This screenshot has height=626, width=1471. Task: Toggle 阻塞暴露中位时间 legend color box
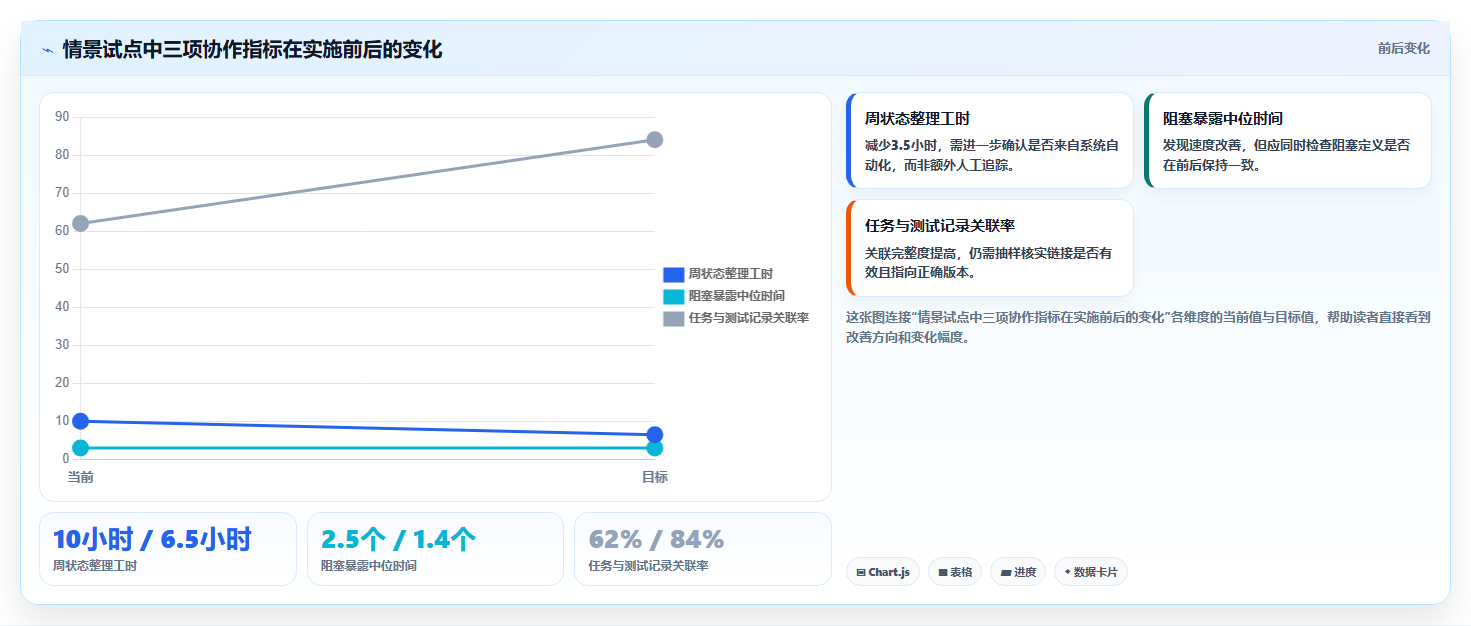click(x=674, y=296)
